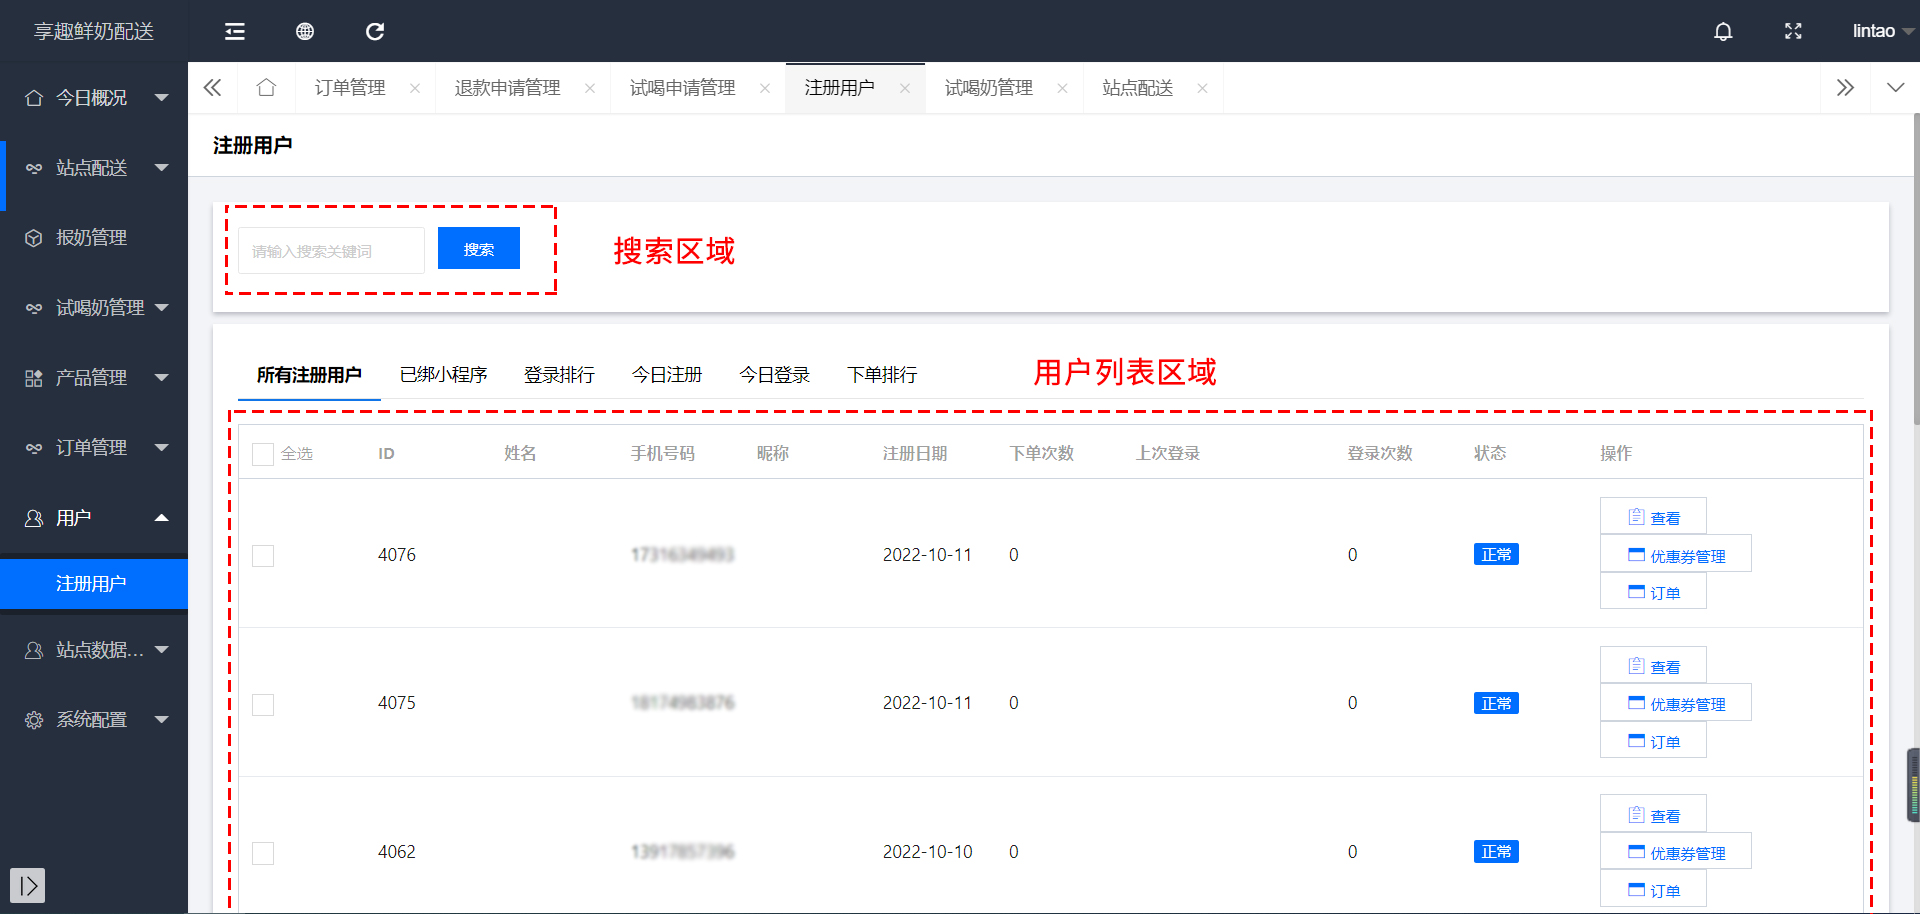Switch to the 试喝奶管理 page tab
Image resolution: width=1920 pixels, height=914 pixels.
[988, 88]
